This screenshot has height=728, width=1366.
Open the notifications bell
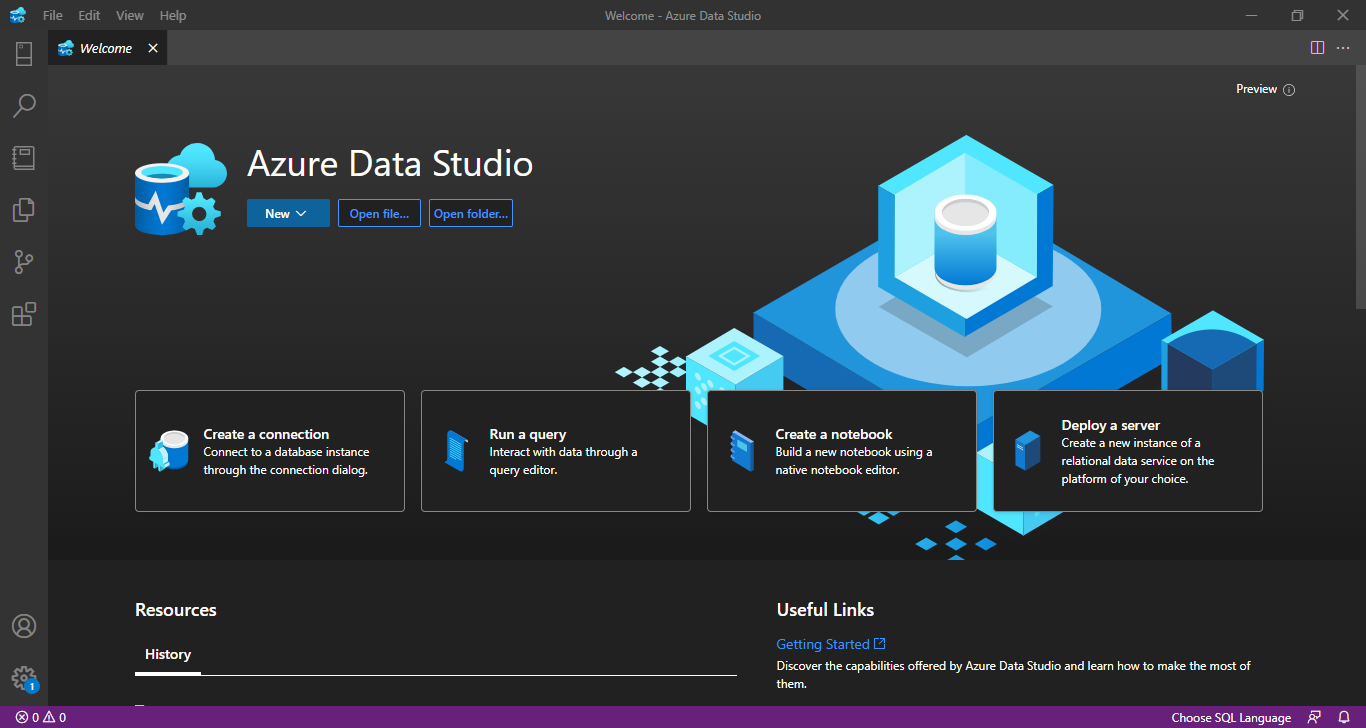click(1344, 717)
